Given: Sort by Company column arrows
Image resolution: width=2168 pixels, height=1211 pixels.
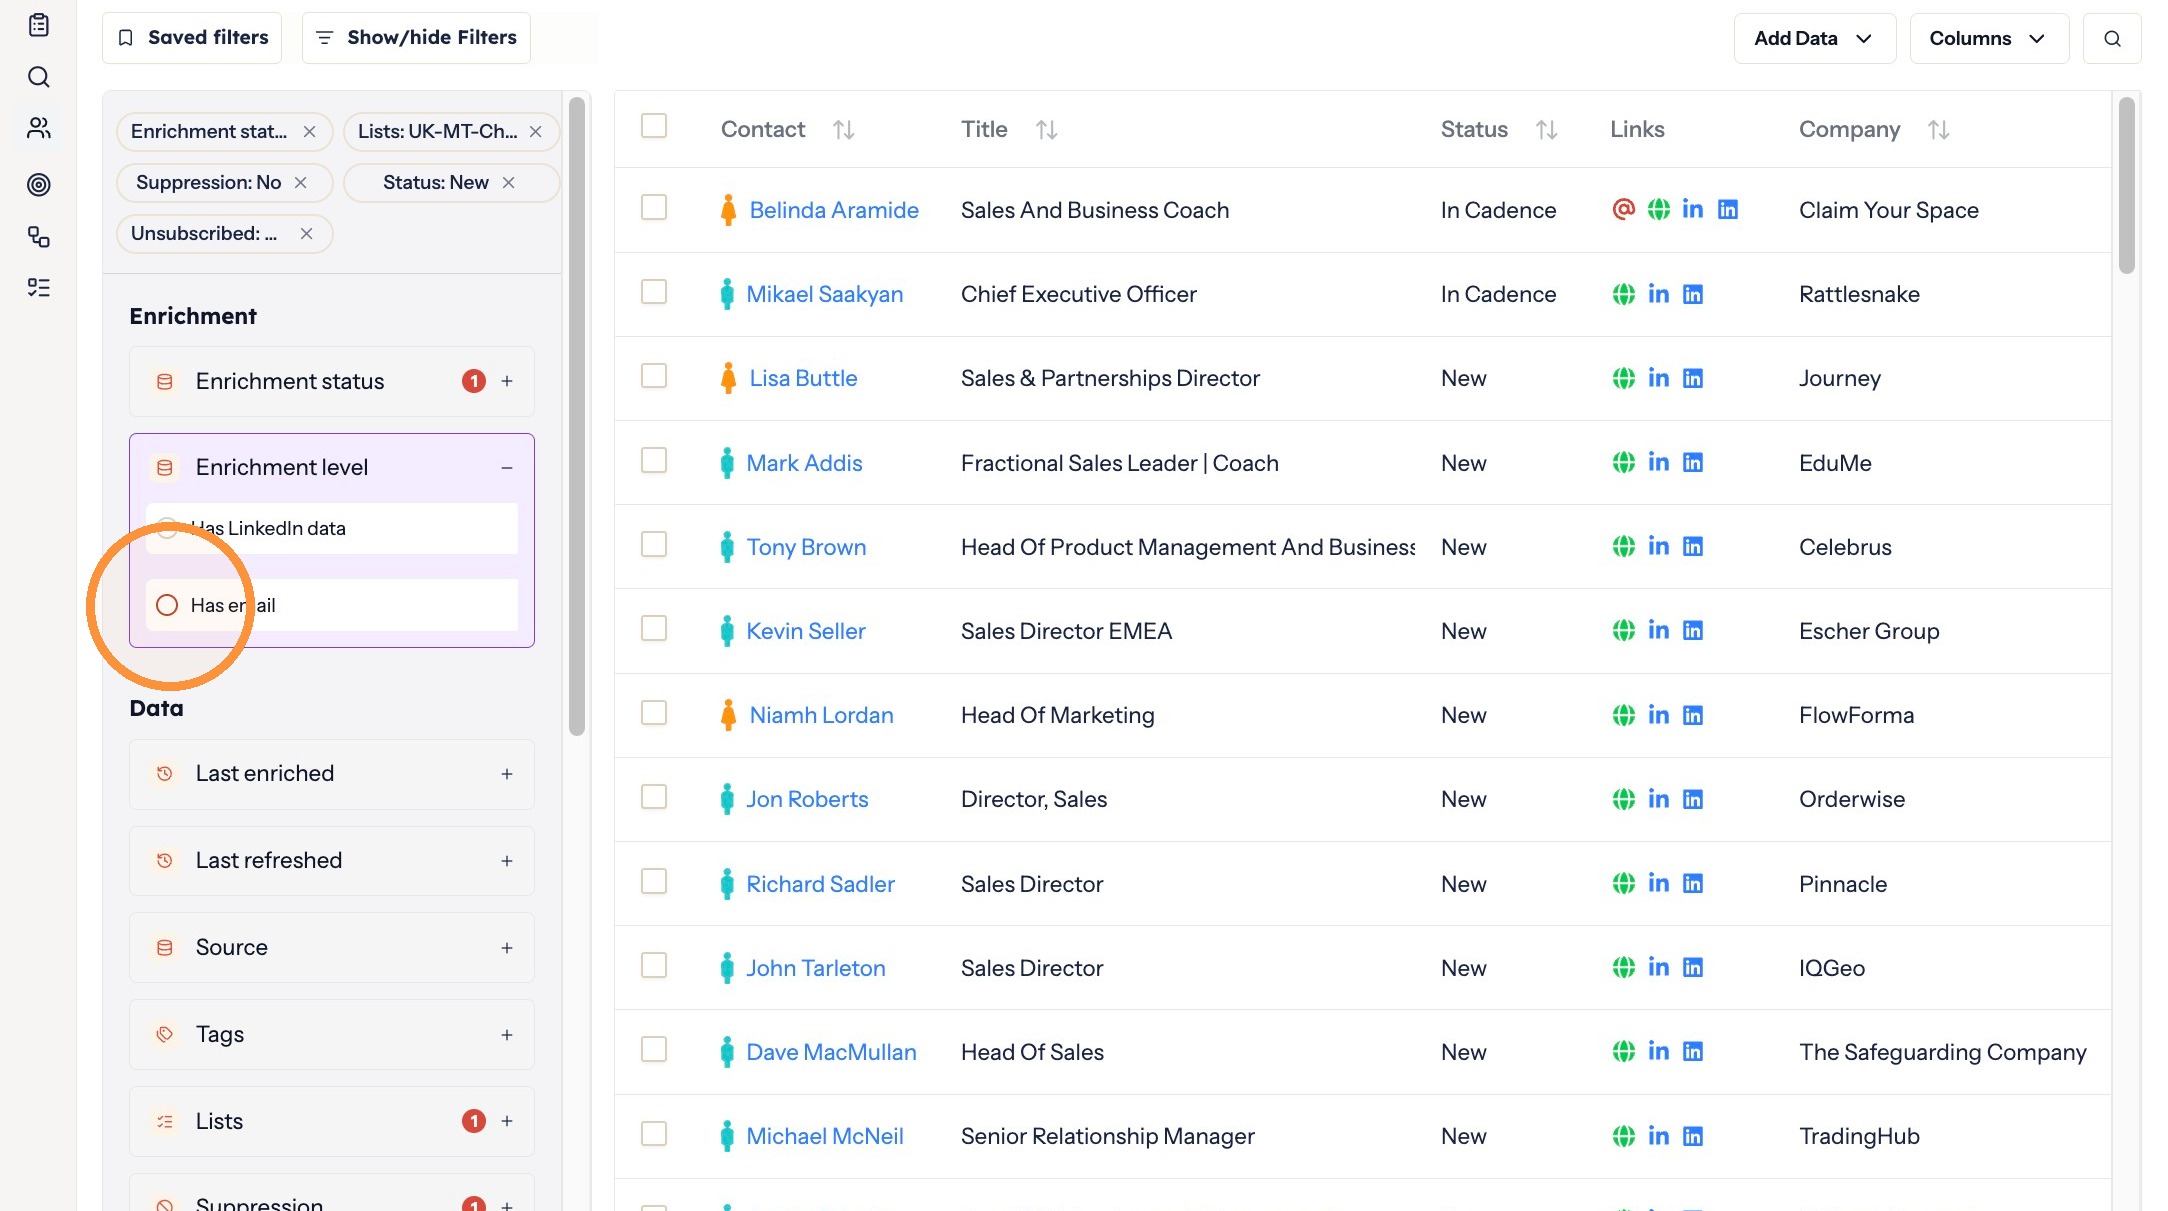Looking at the screenshot, I should (1939, 130).
